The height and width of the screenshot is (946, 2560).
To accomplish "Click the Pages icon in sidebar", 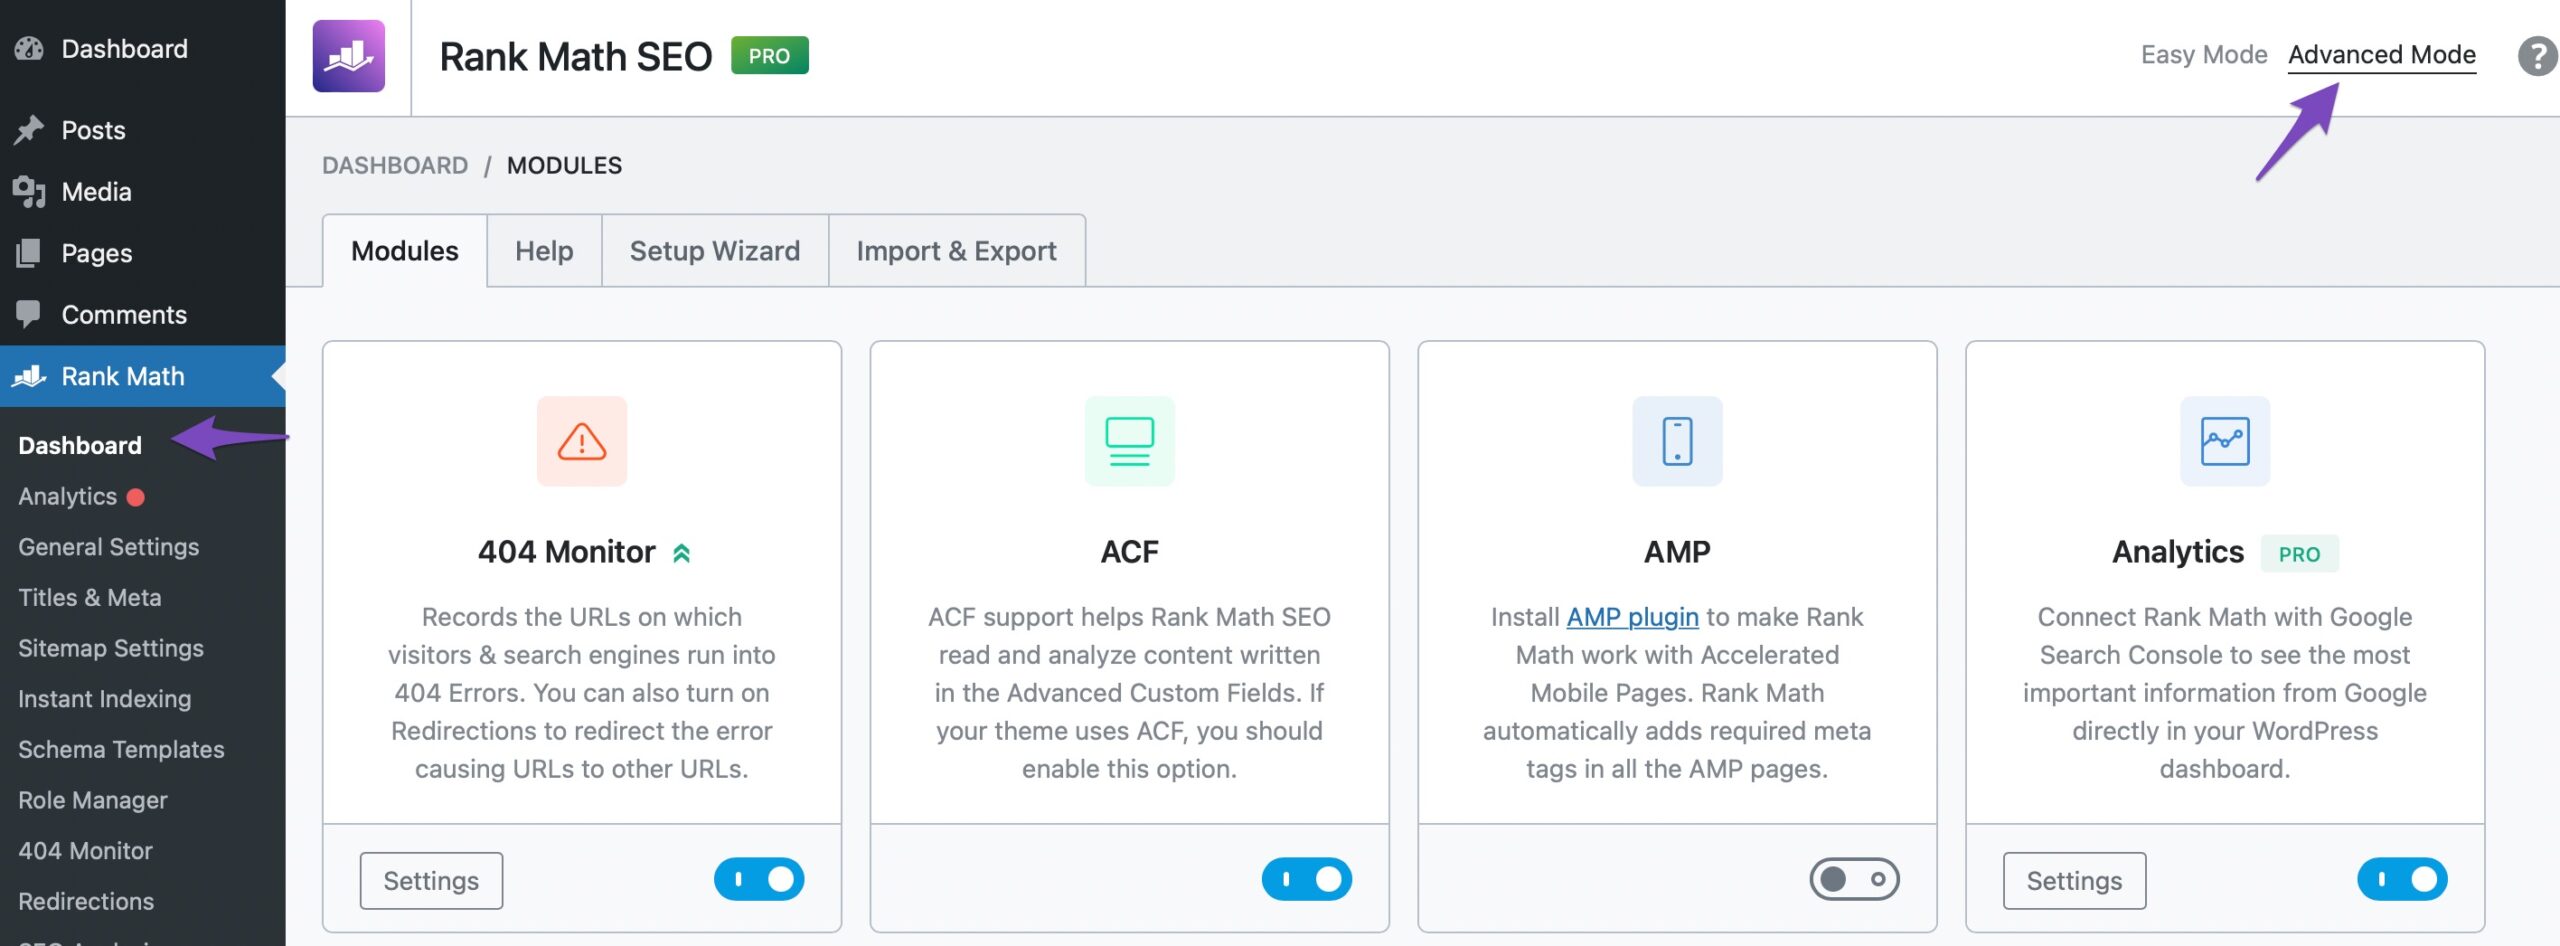I will [x=29, y=253].
